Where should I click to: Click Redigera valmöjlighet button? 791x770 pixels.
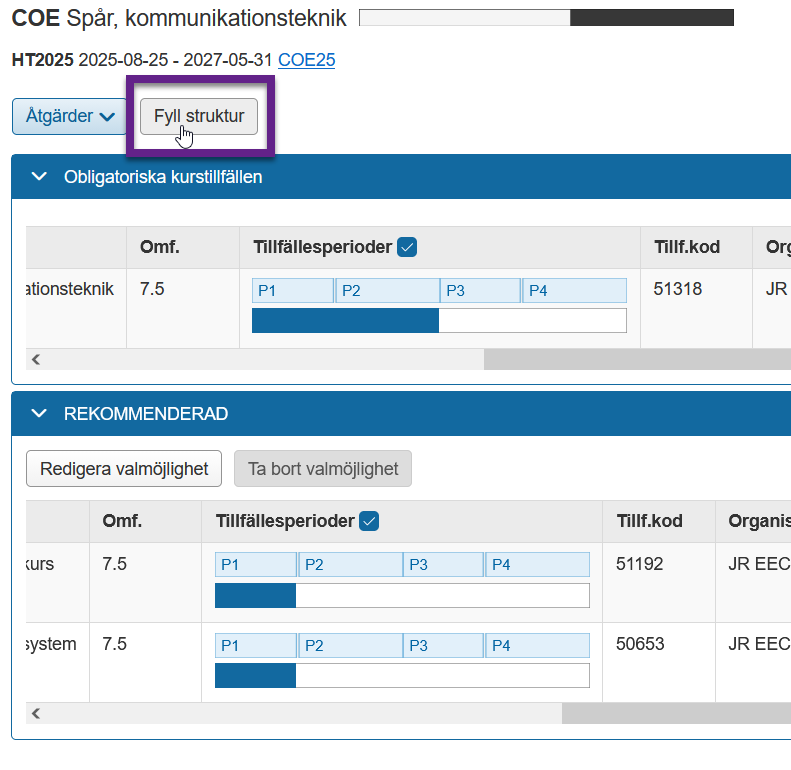124,468
